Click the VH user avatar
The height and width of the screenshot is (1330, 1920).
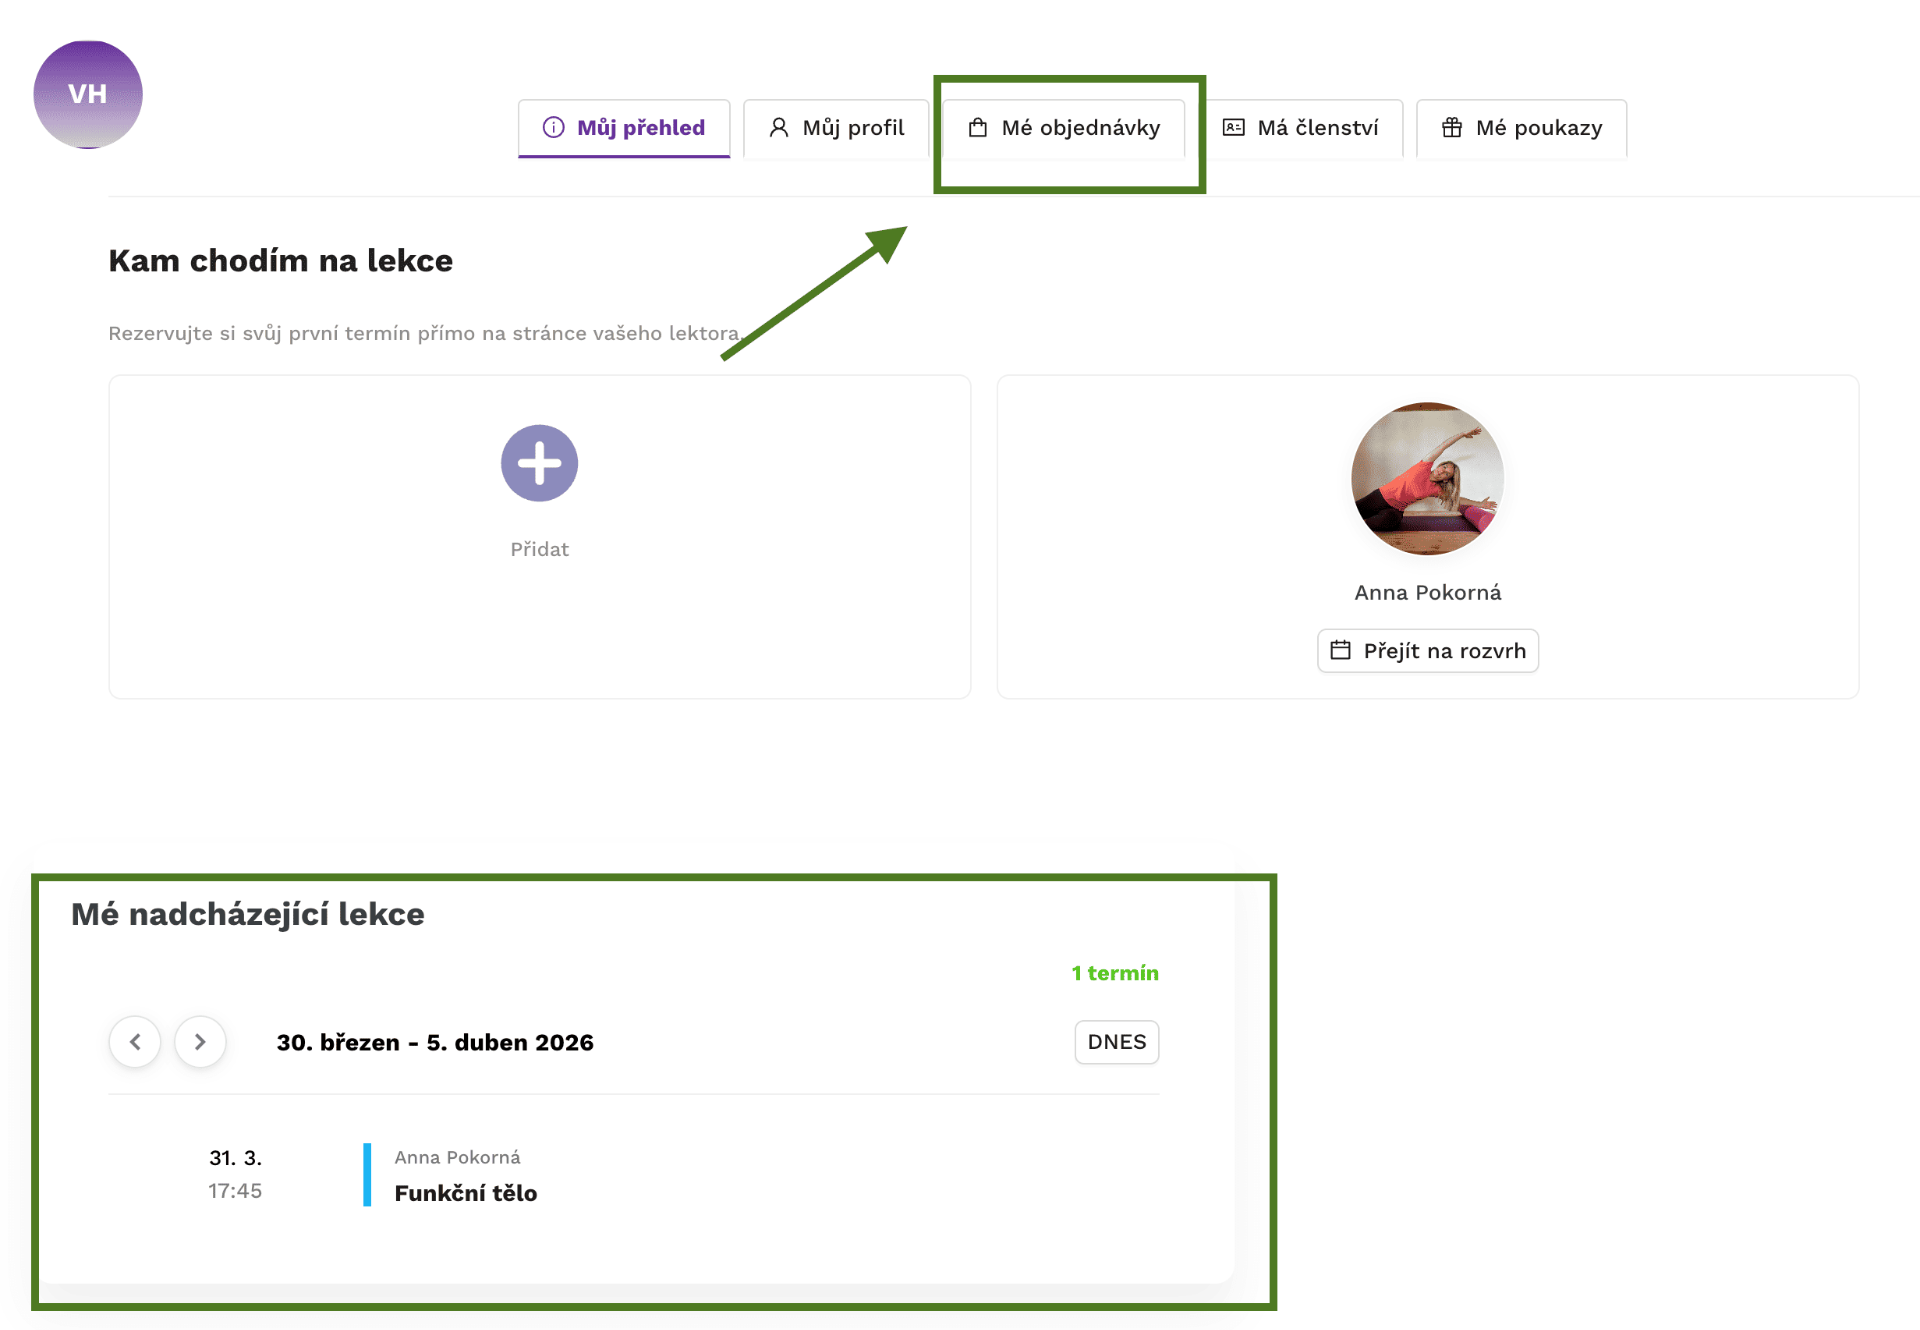click(x=88, y=95)
